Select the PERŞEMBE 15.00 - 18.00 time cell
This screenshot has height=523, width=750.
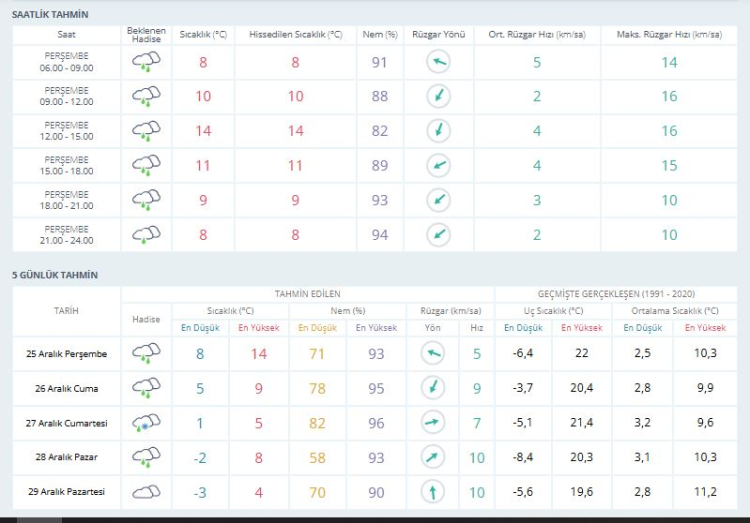(66, 166)
